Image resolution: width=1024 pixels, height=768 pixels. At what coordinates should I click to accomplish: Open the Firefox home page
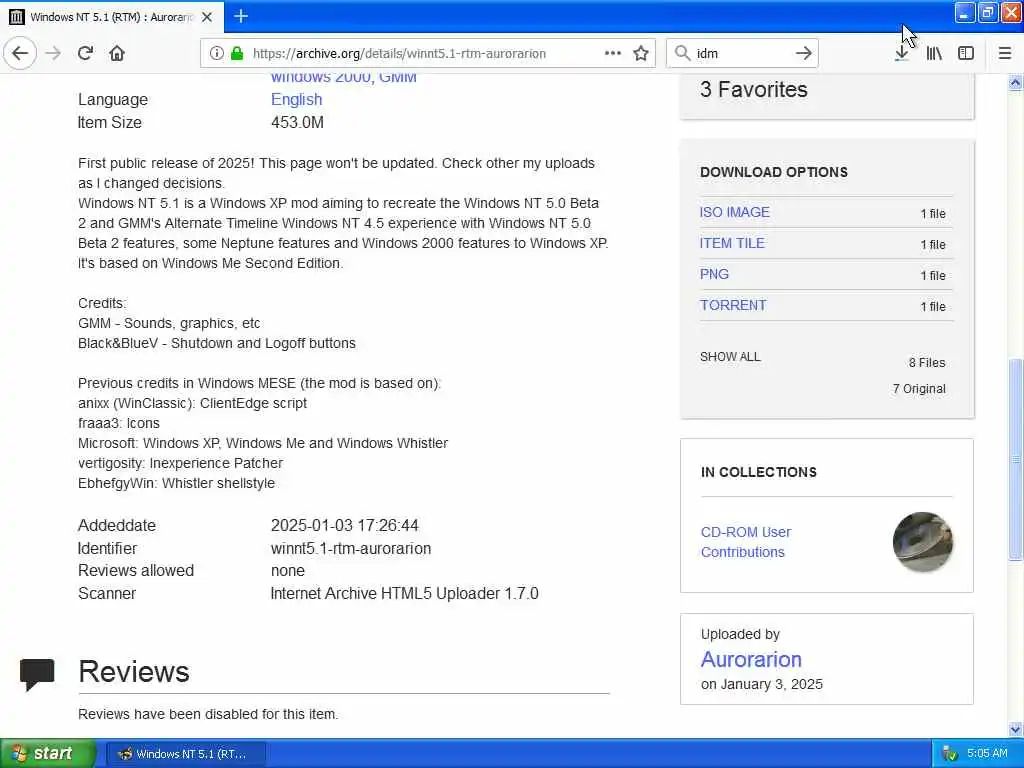[117, 53]
